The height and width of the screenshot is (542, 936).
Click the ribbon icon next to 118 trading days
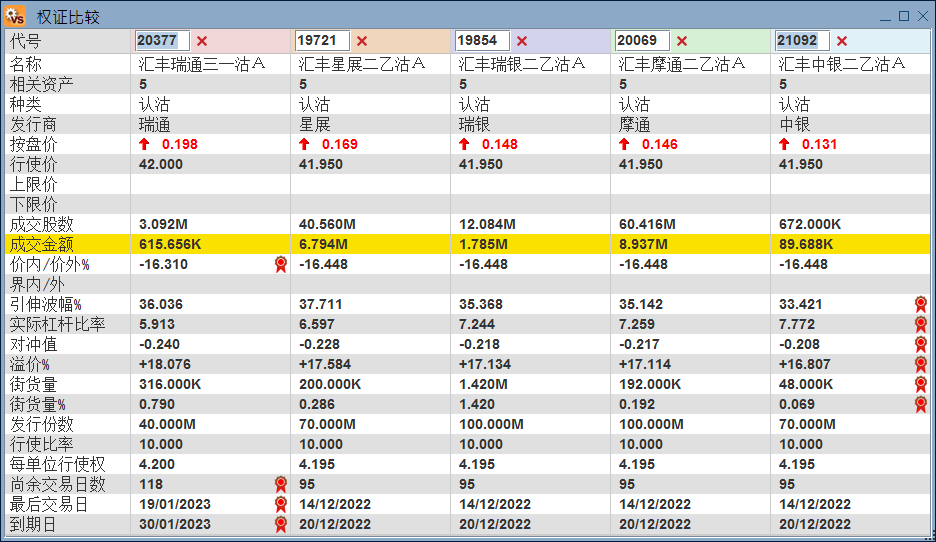click(281, 484)
